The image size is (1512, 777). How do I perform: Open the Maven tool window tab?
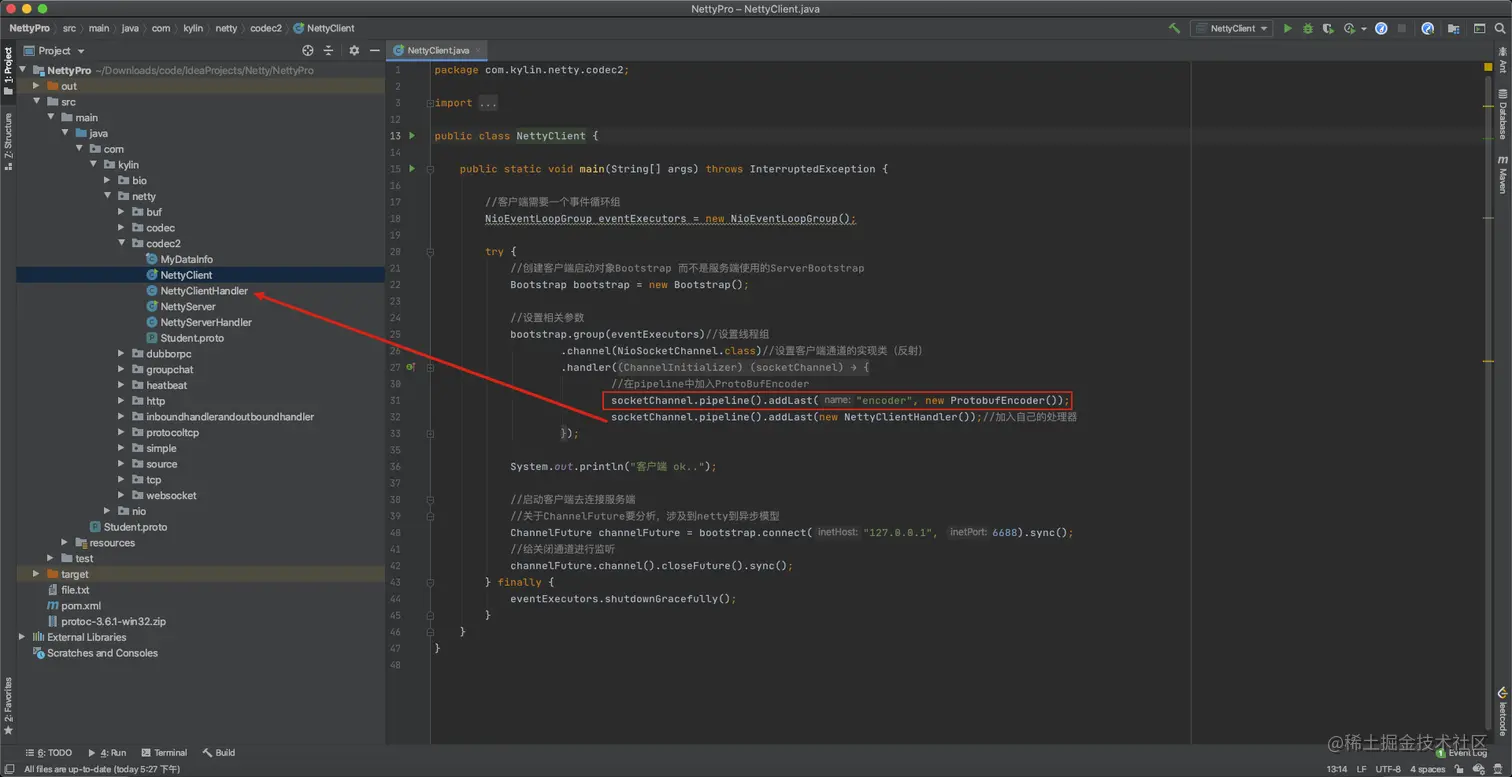[x=1502, y=175]
